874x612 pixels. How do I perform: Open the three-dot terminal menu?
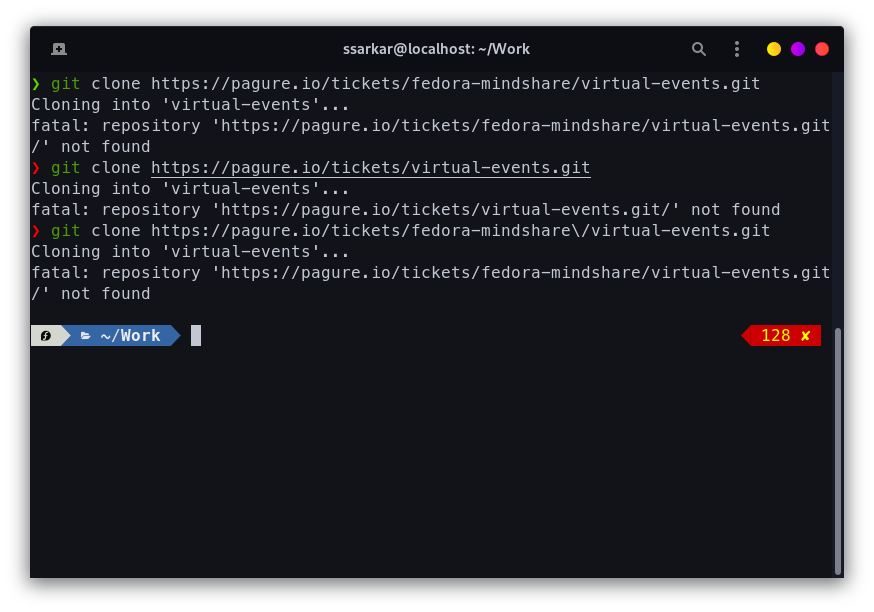pos(737,49)
